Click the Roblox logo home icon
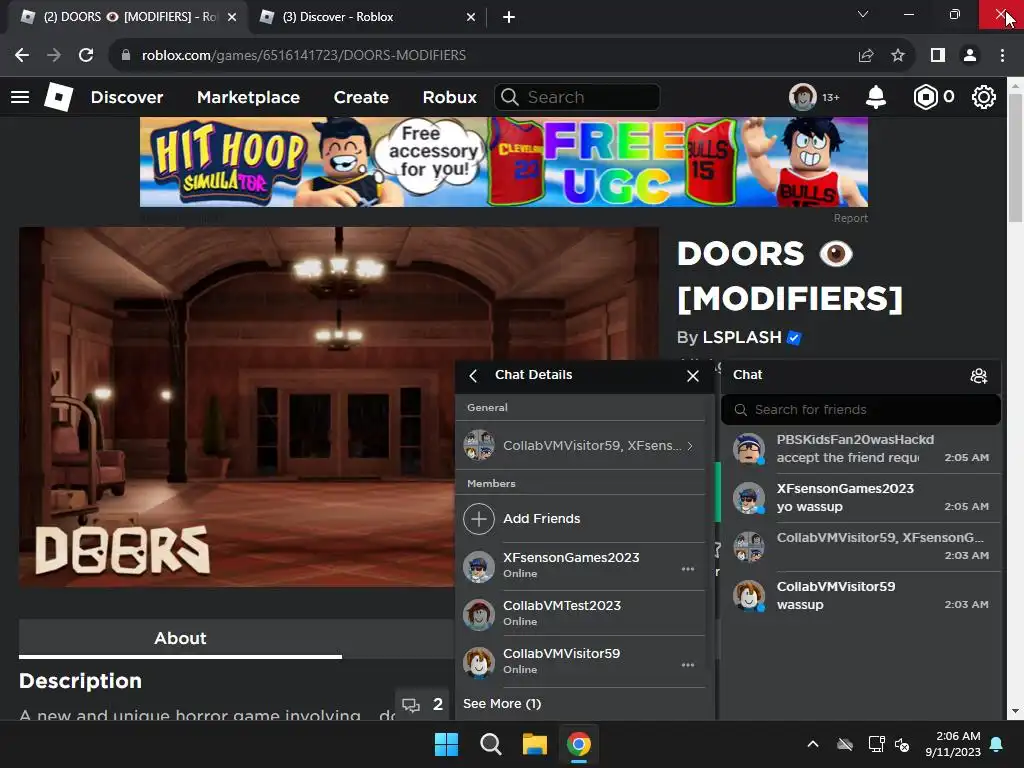This screenshot has height=768, width=1024. (x=58, y=97)
